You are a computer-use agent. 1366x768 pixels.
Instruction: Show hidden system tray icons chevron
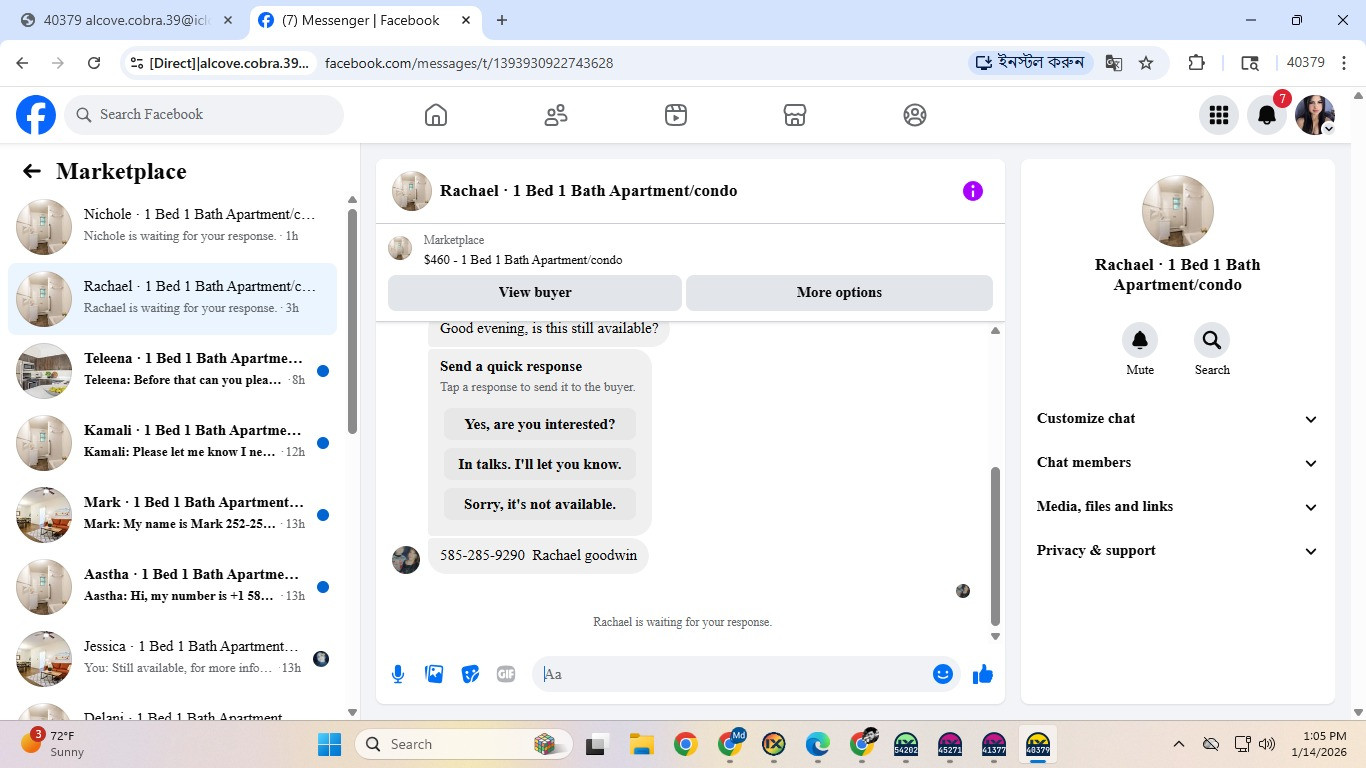[1179, 744]
